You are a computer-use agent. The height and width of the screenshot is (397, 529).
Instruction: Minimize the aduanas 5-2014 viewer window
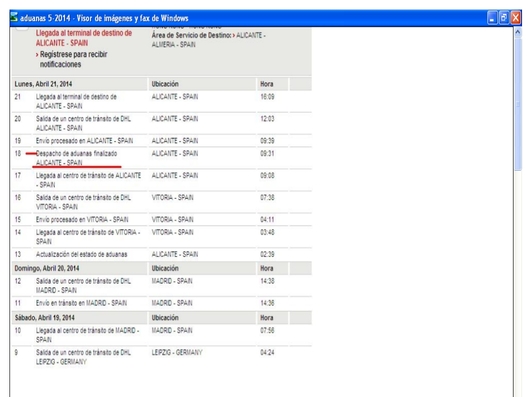point(492,18)
